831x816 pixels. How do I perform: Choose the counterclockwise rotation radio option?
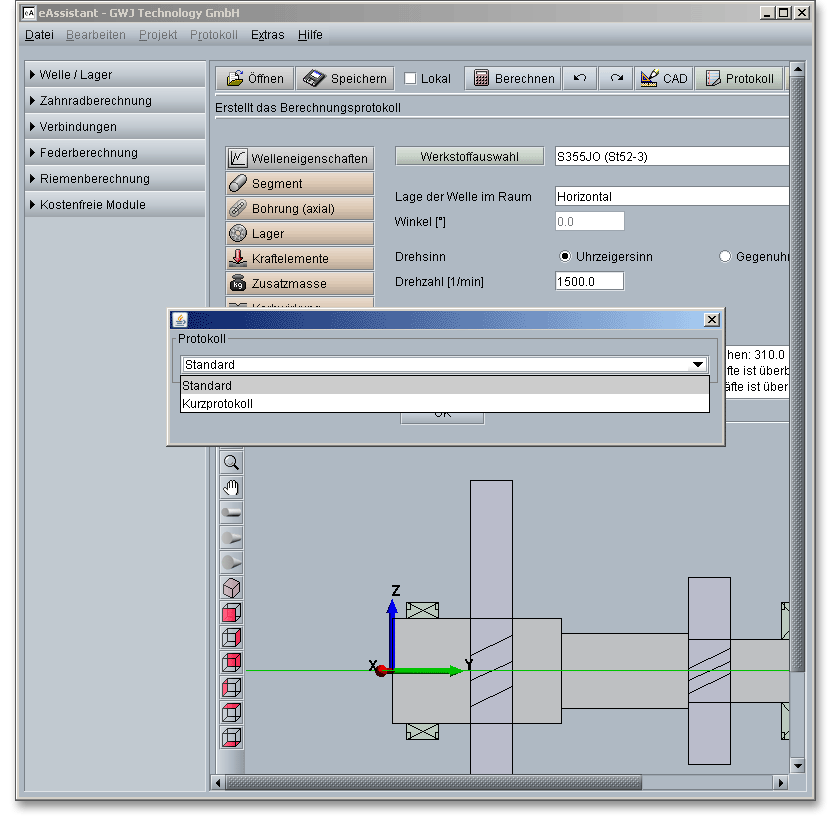point(725,257)
